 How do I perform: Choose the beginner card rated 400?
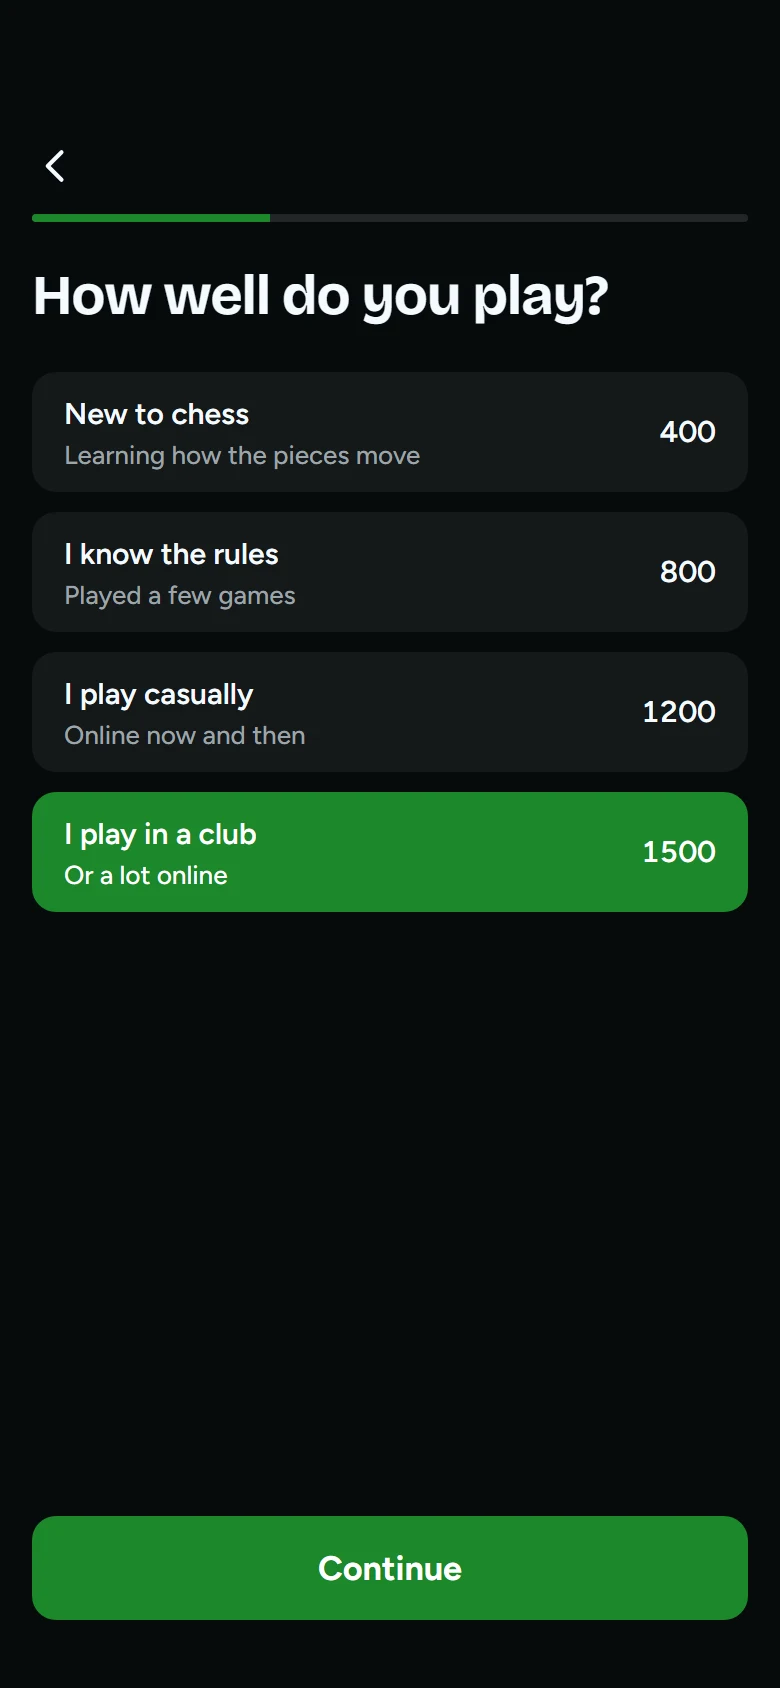[x=390, y=432]
